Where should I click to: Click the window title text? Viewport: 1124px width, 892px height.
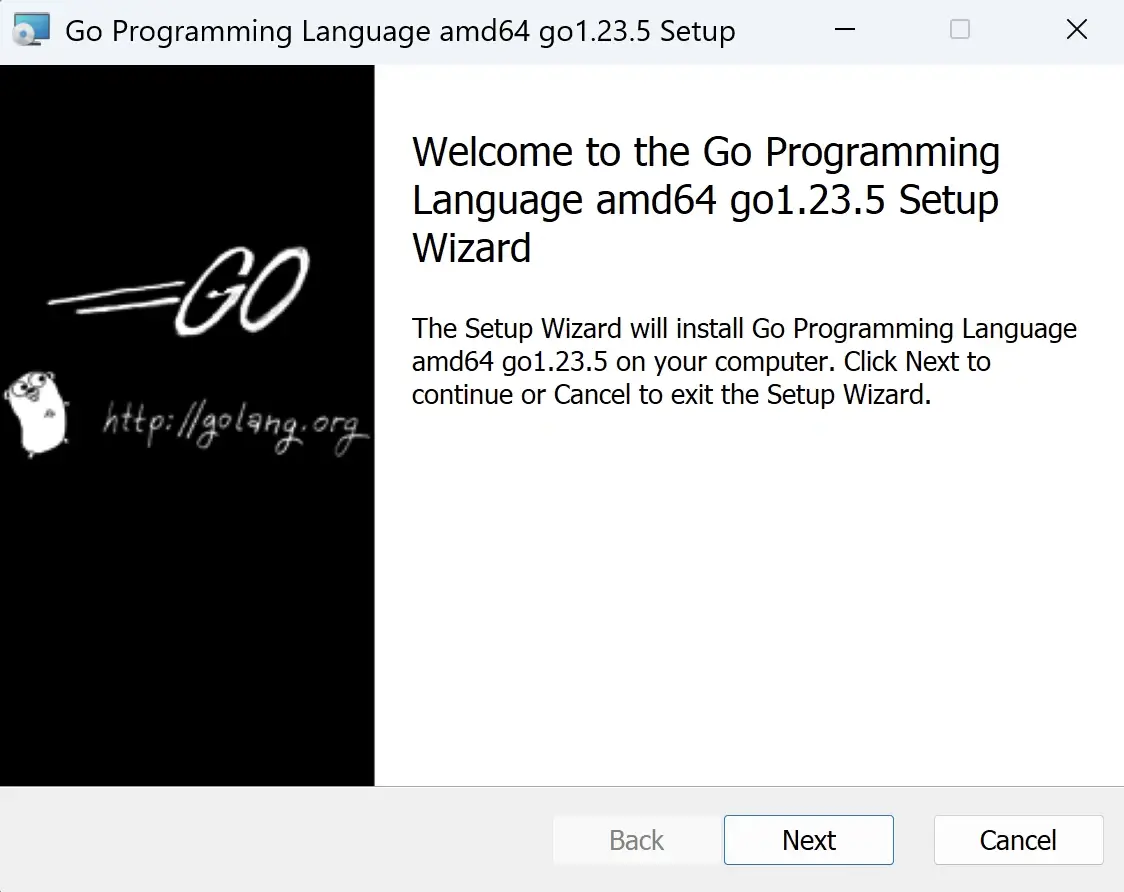coord(400,31)
